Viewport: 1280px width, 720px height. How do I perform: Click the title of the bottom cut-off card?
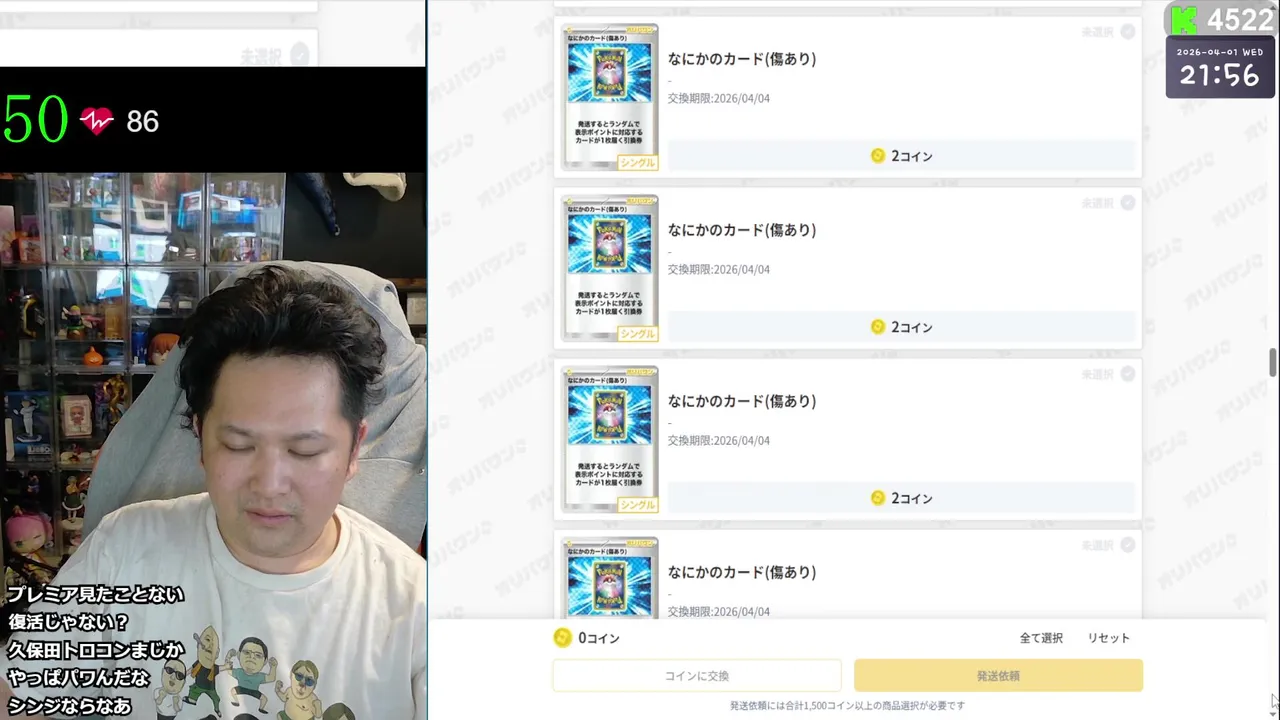(x=742, y=572)
